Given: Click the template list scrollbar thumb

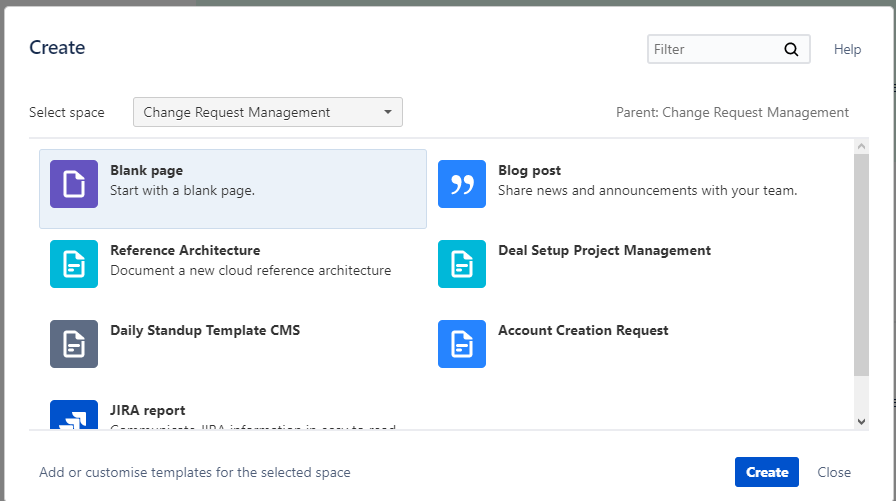Looking at the screenshot, I should click(862, 265).
